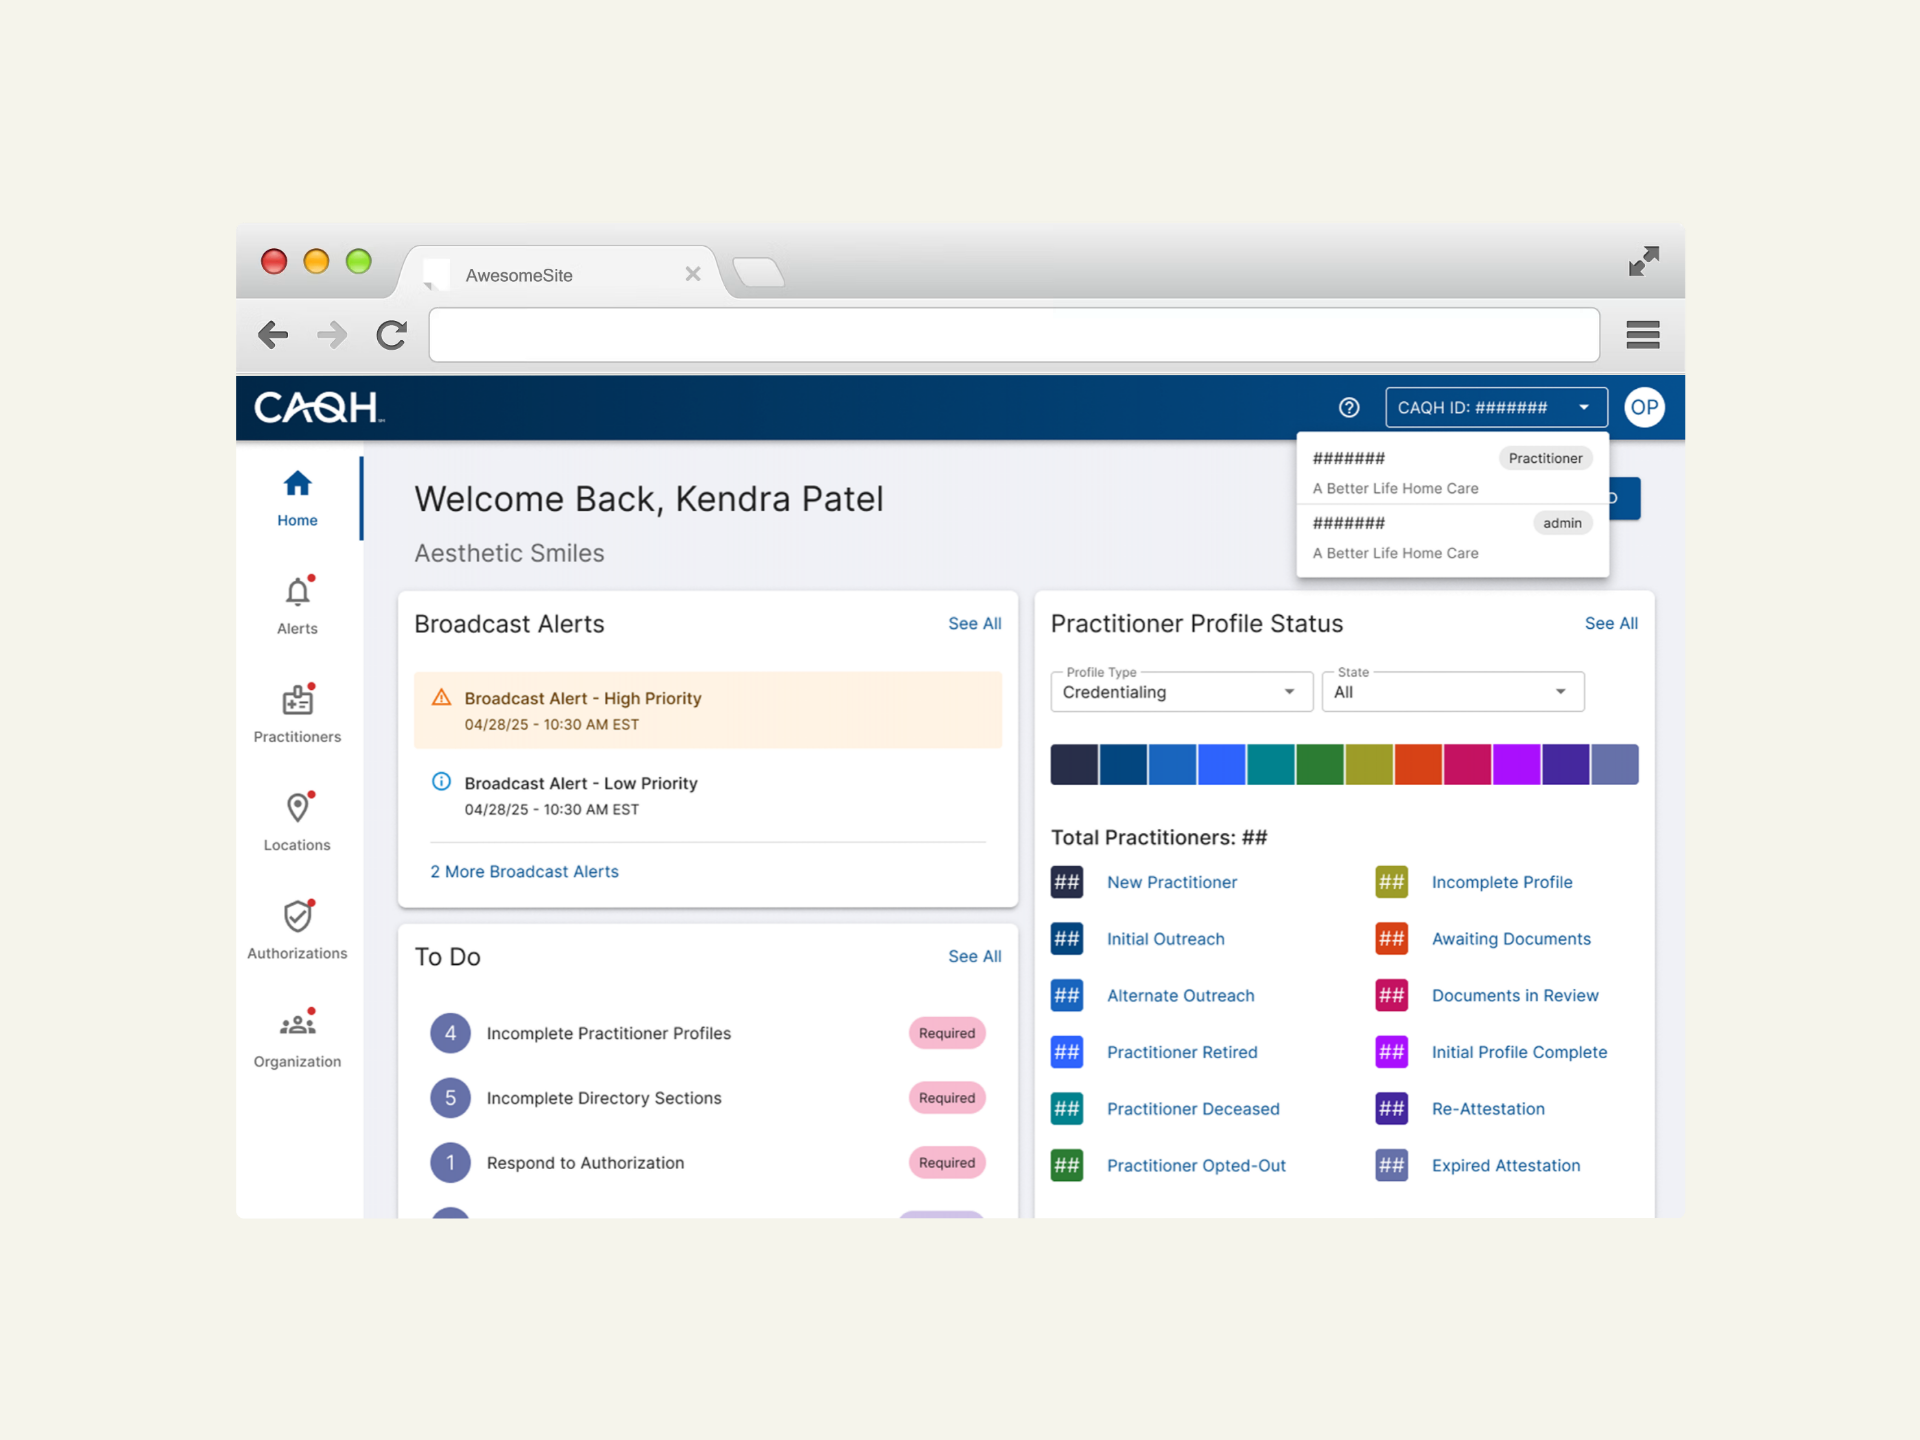1920x1440 pixels.
Task: See all Broadcast Alerts
Action: (x=974, y=623)
